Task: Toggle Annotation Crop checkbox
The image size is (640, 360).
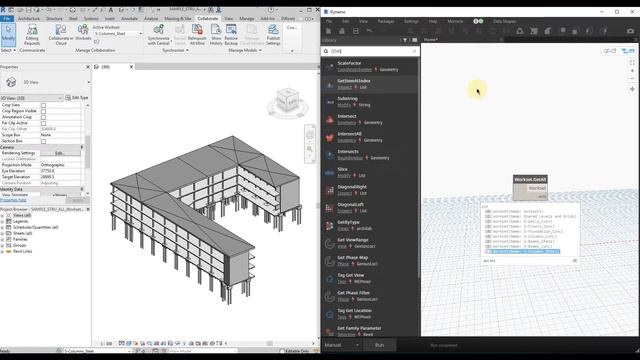Action: [43, 117]
